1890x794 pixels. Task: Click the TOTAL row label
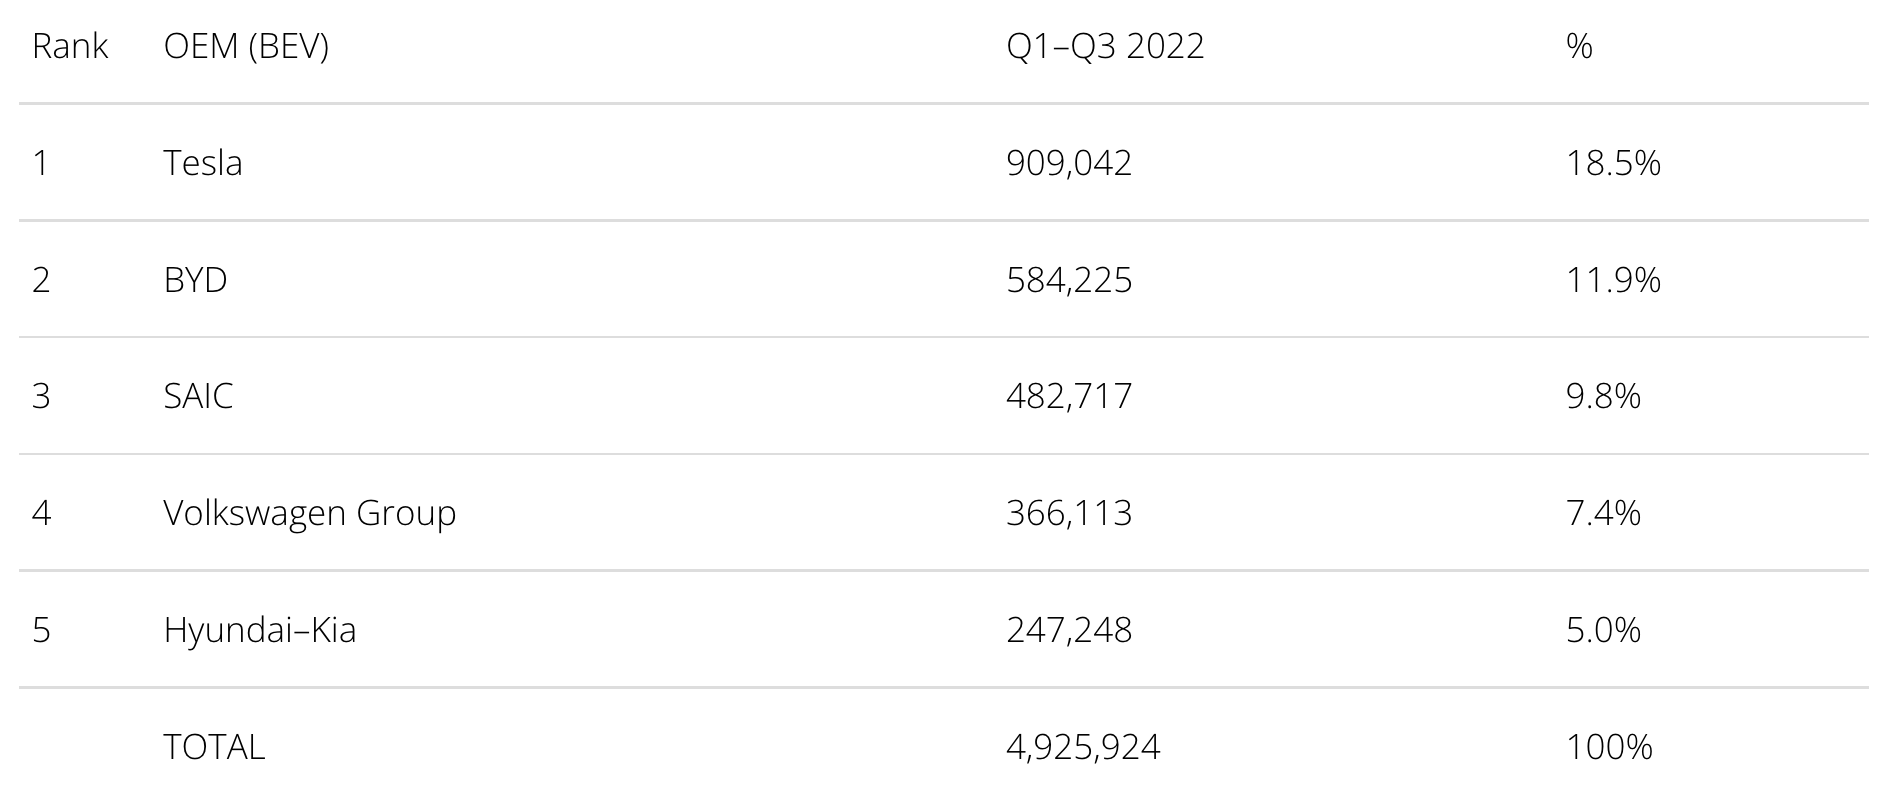pos(214,747)
